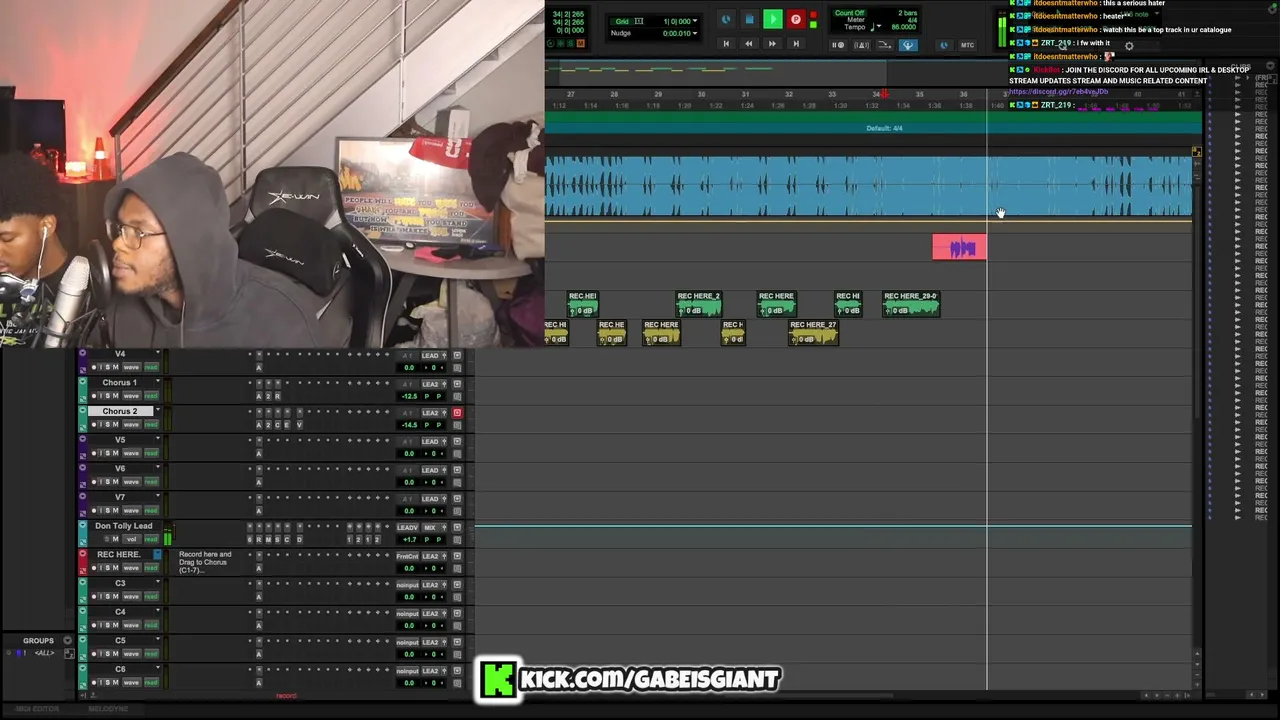
Task: Toggle the Count Off button
Action: point(849,13)
